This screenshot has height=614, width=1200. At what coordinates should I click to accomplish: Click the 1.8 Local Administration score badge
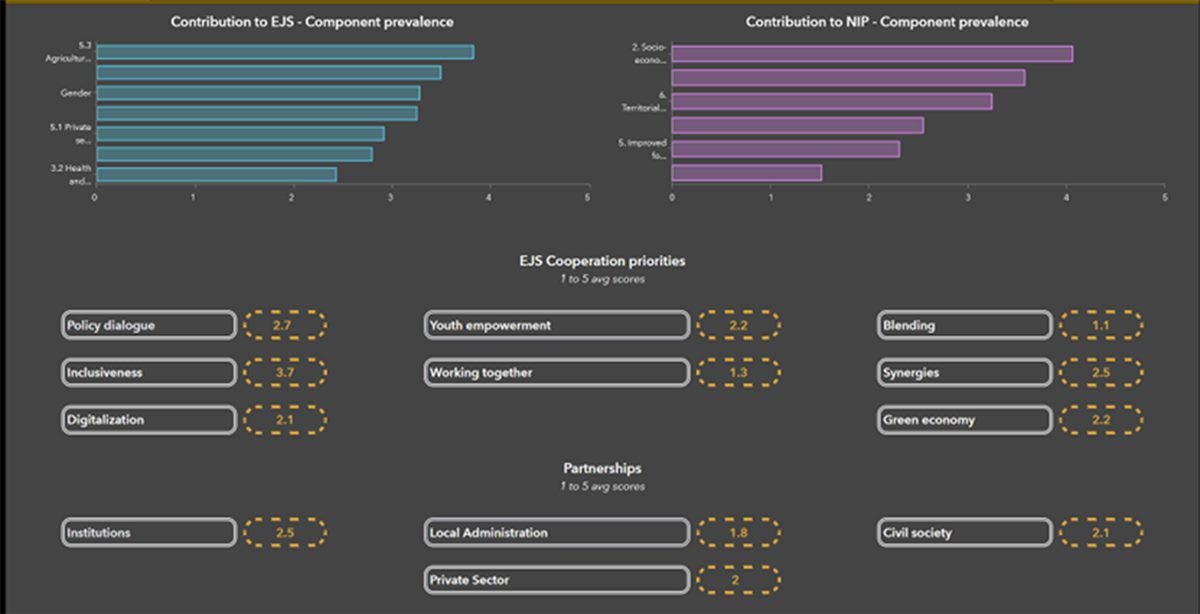tap(738, 532)
